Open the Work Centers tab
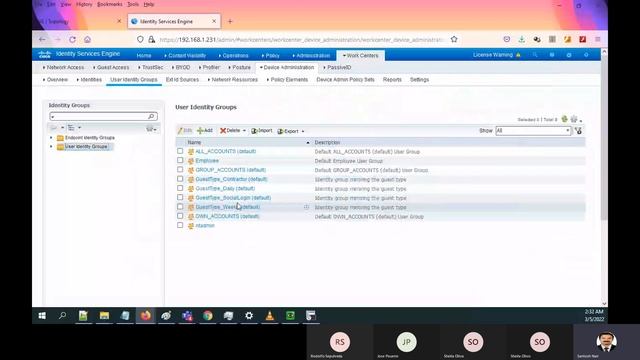 360,56
